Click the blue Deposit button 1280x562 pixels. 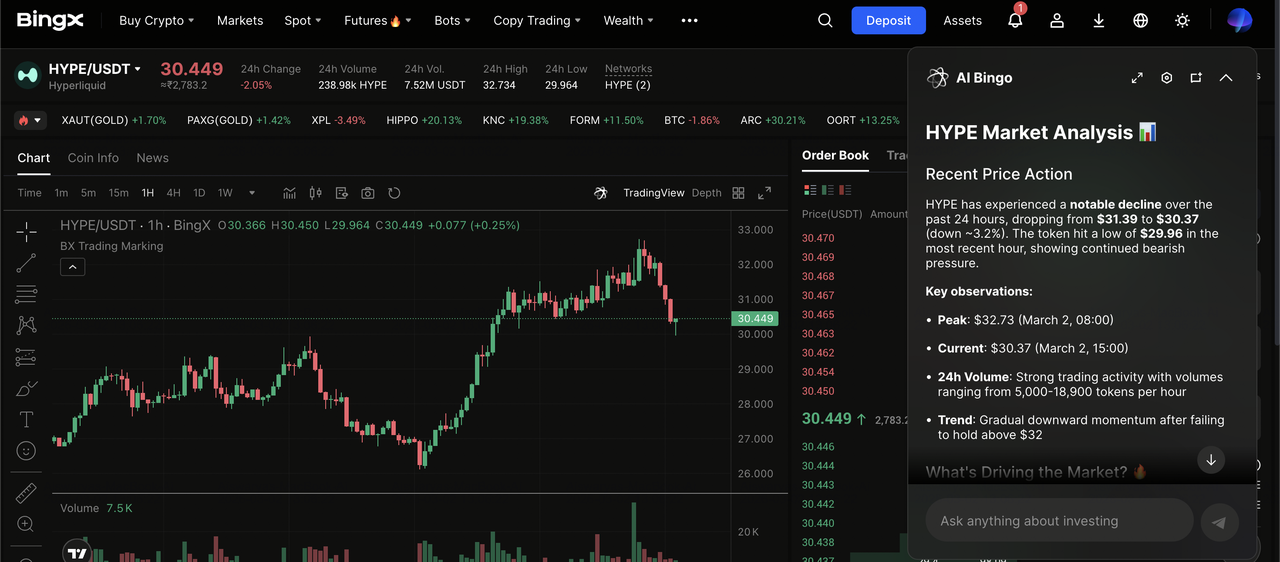click(888, 20)
